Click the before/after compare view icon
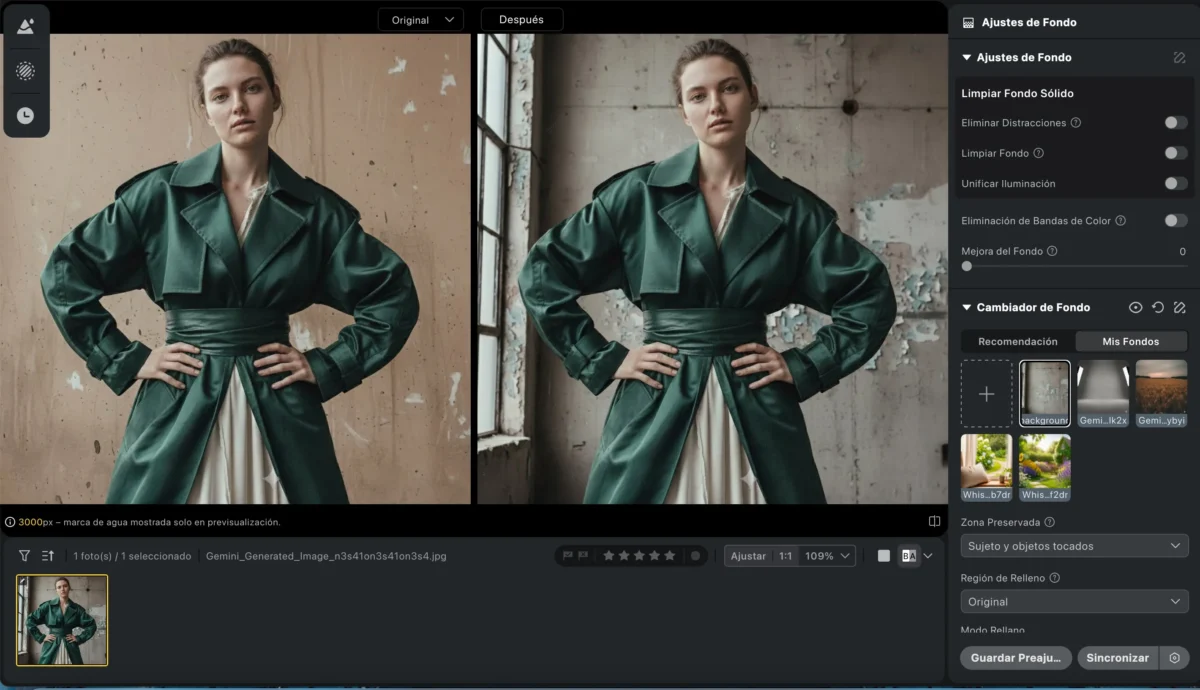 pos(908,556)
